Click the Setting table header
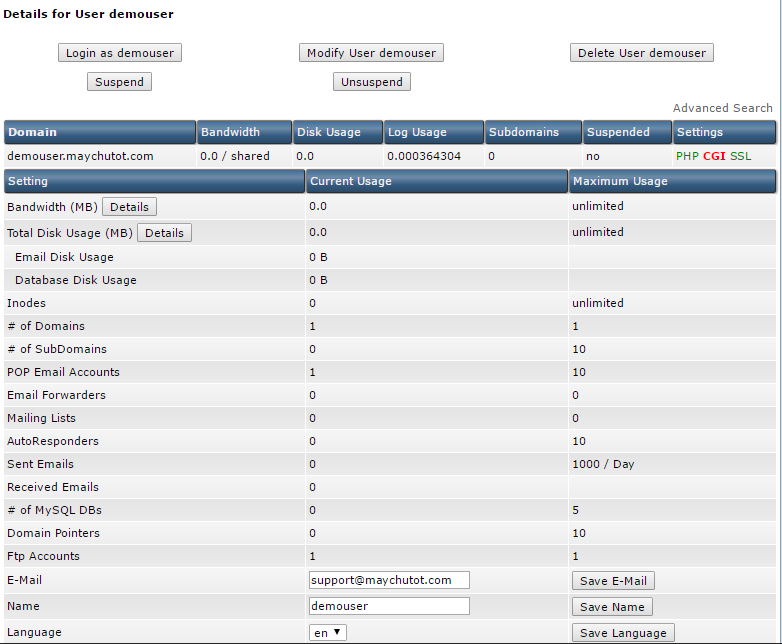Image resolution: width=782 pixels, height=644 pixels. 154,181
